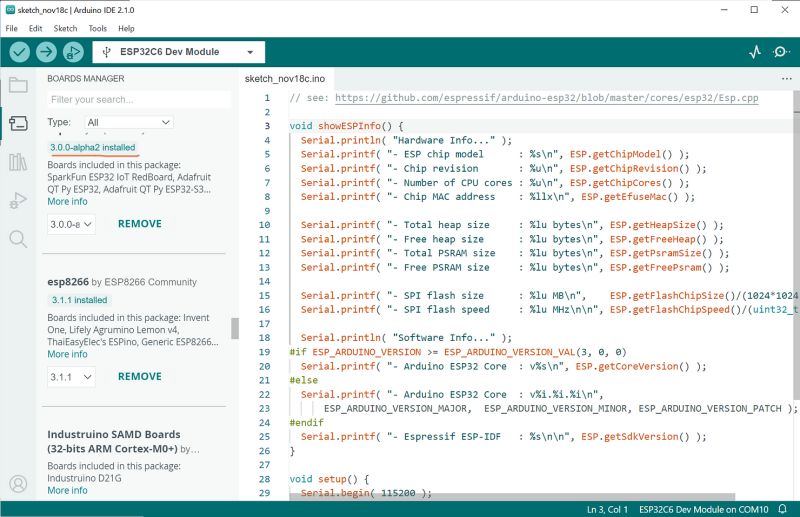
Task: Click the account profile icon
Action: click(x=18, y=483)
